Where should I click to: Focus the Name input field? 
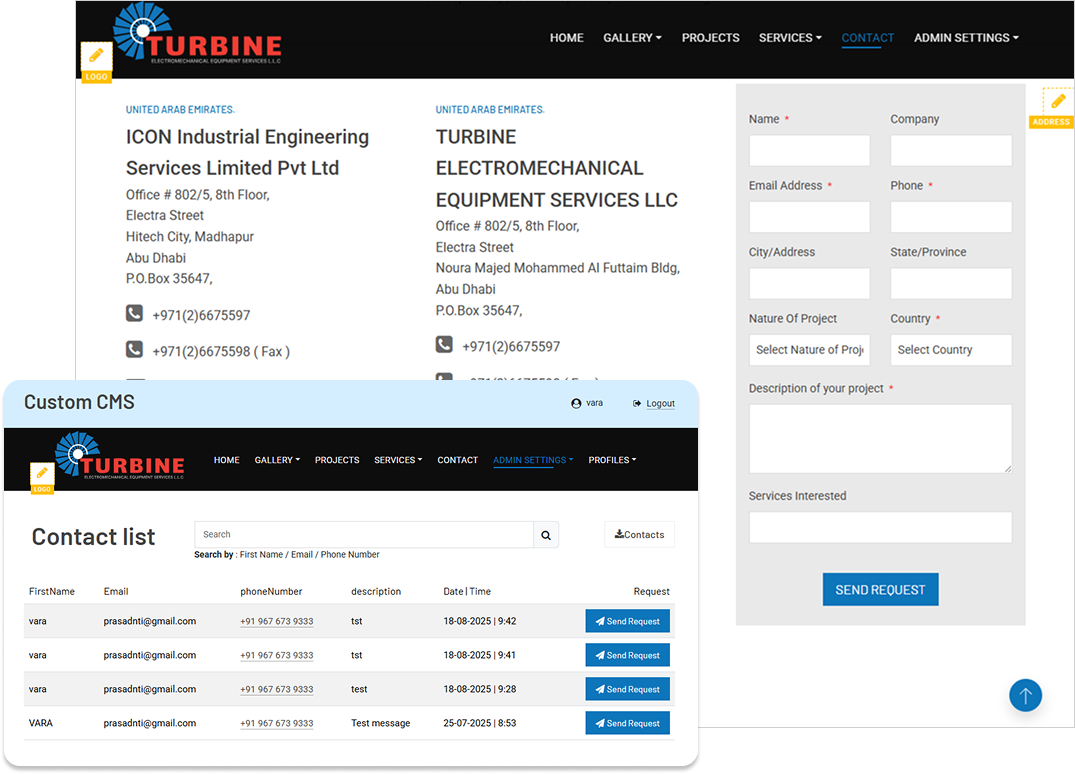tap(809, 150)
